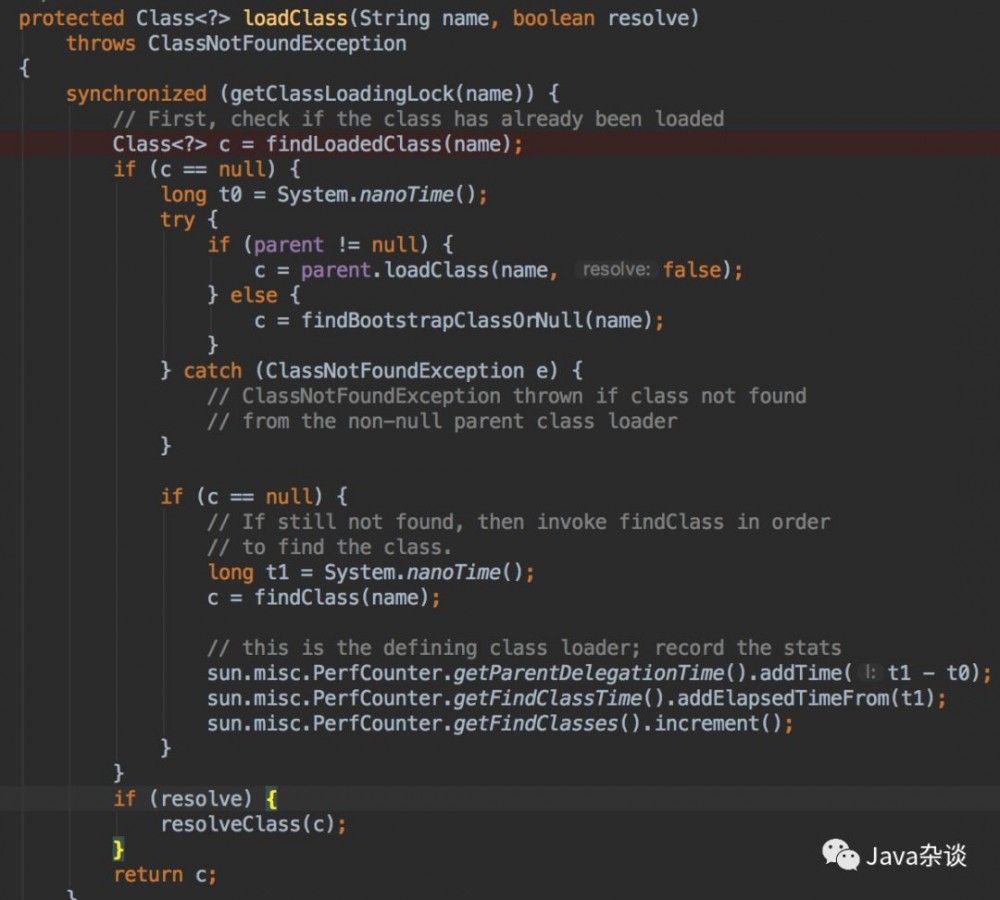Click comment 'ClassNotFoundException thrown if class not found'
The height and width of the screenshot is (900, 1000).
[x=507, y=396]
